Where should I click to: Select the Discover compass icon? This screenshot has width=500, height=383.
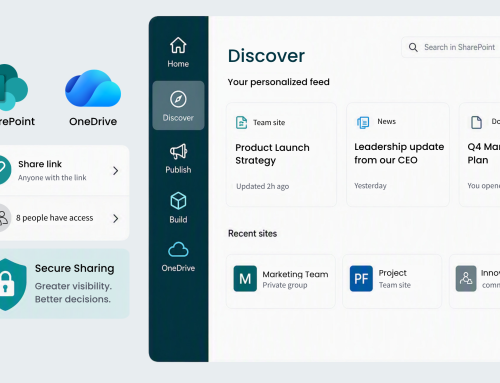click(178, 99)
